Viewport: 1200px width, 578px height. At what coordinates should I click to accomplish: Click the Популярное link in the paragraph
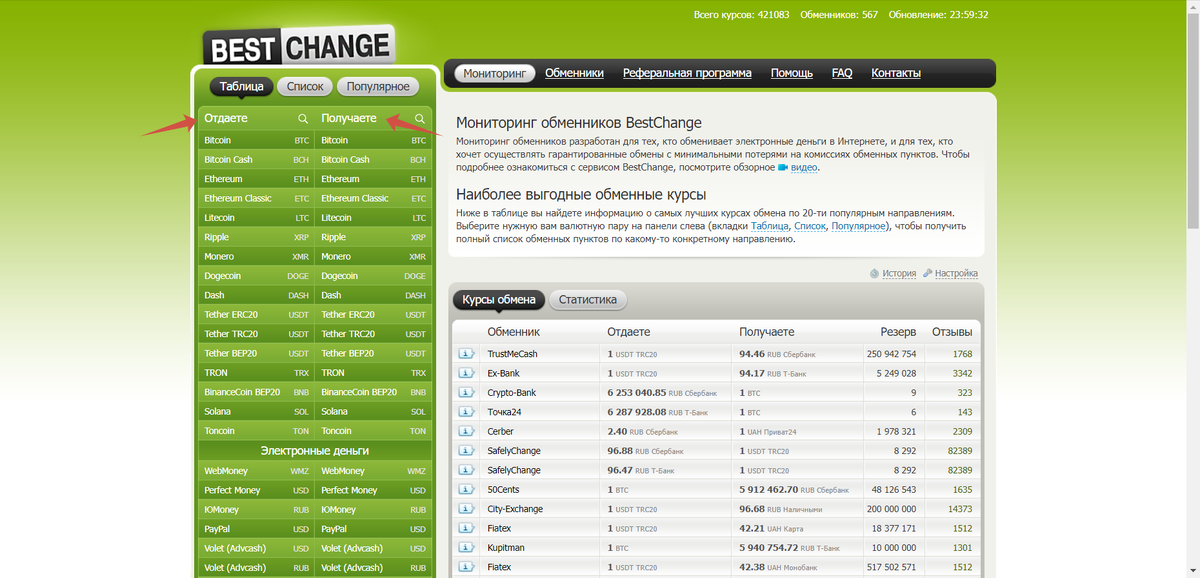coord(859,227)
